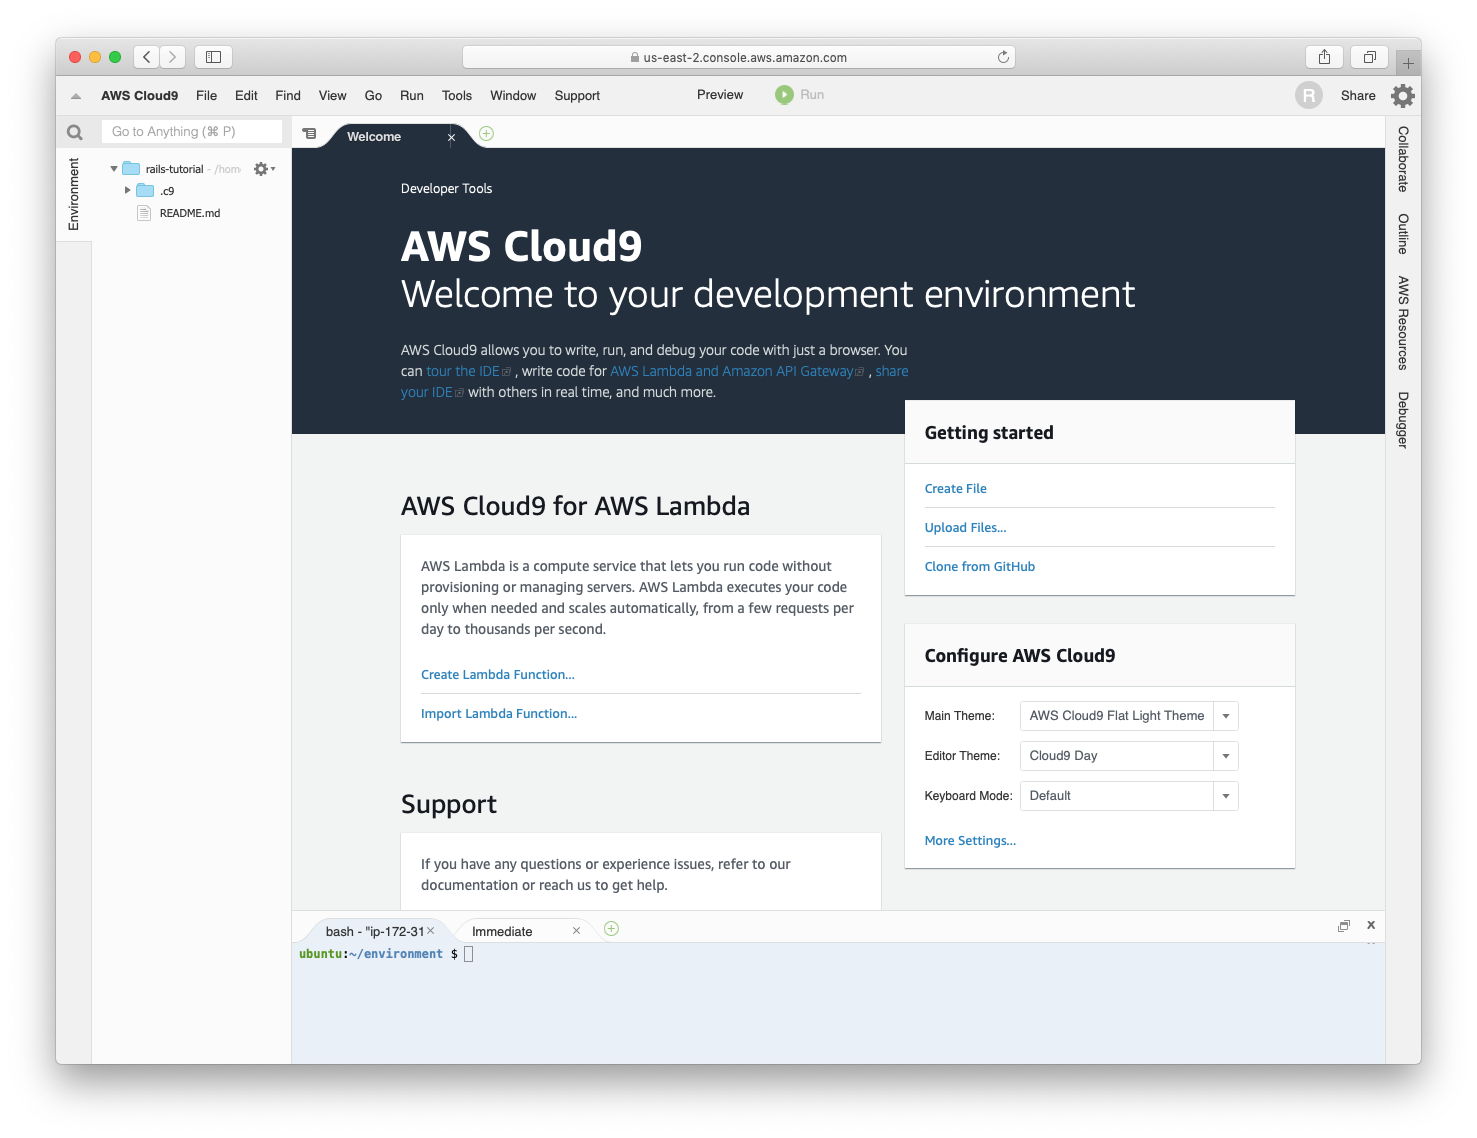Switch to the bash terminal tab
The image size is (1477, 1138).
tap(374, 931)
